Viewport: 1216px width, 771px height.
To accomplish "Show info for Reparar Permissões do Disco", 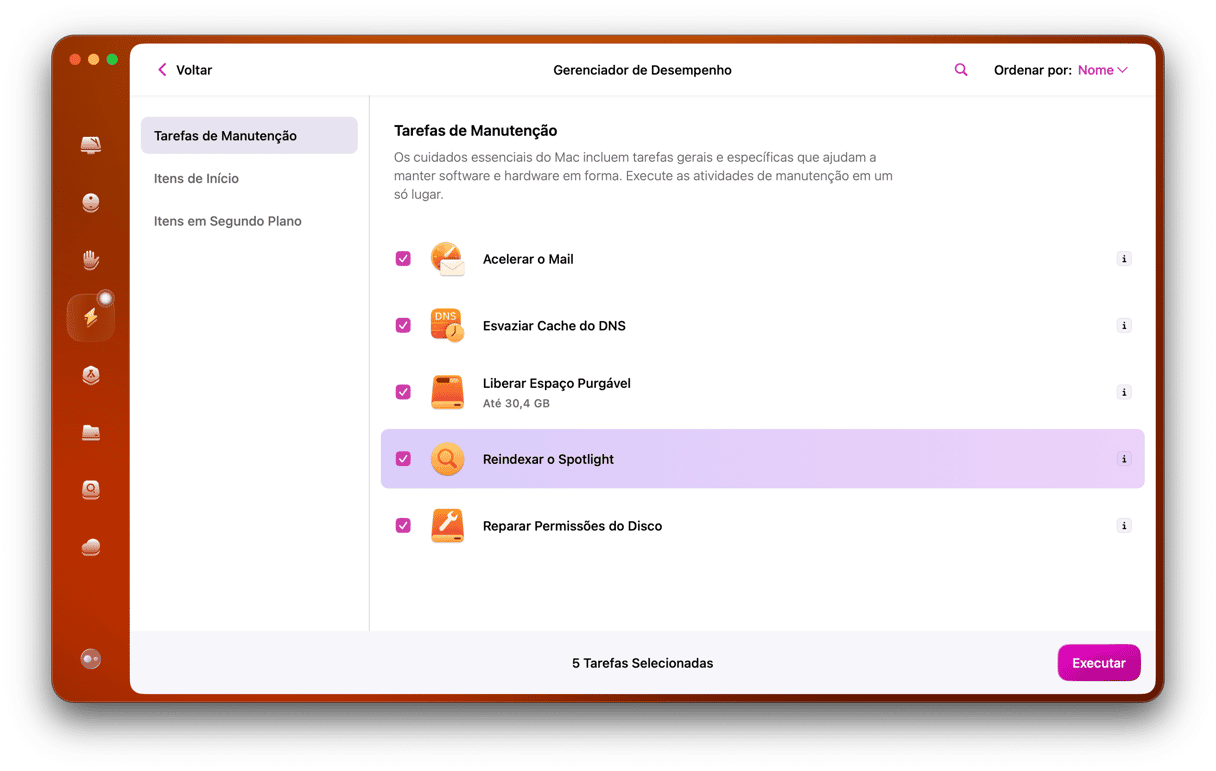I will click(1124, 526).
